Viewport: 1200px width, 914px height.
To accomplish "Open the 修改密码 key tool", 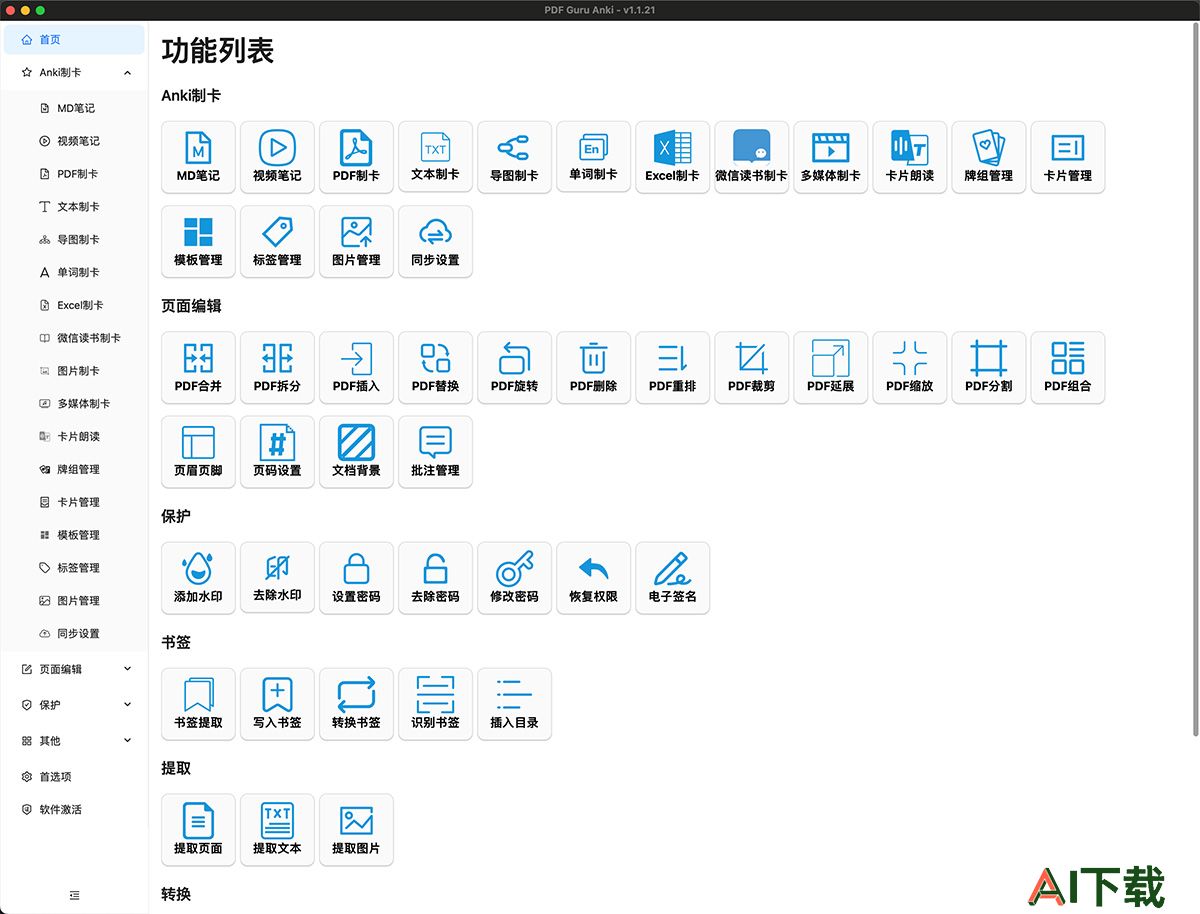I will [514, 577].
